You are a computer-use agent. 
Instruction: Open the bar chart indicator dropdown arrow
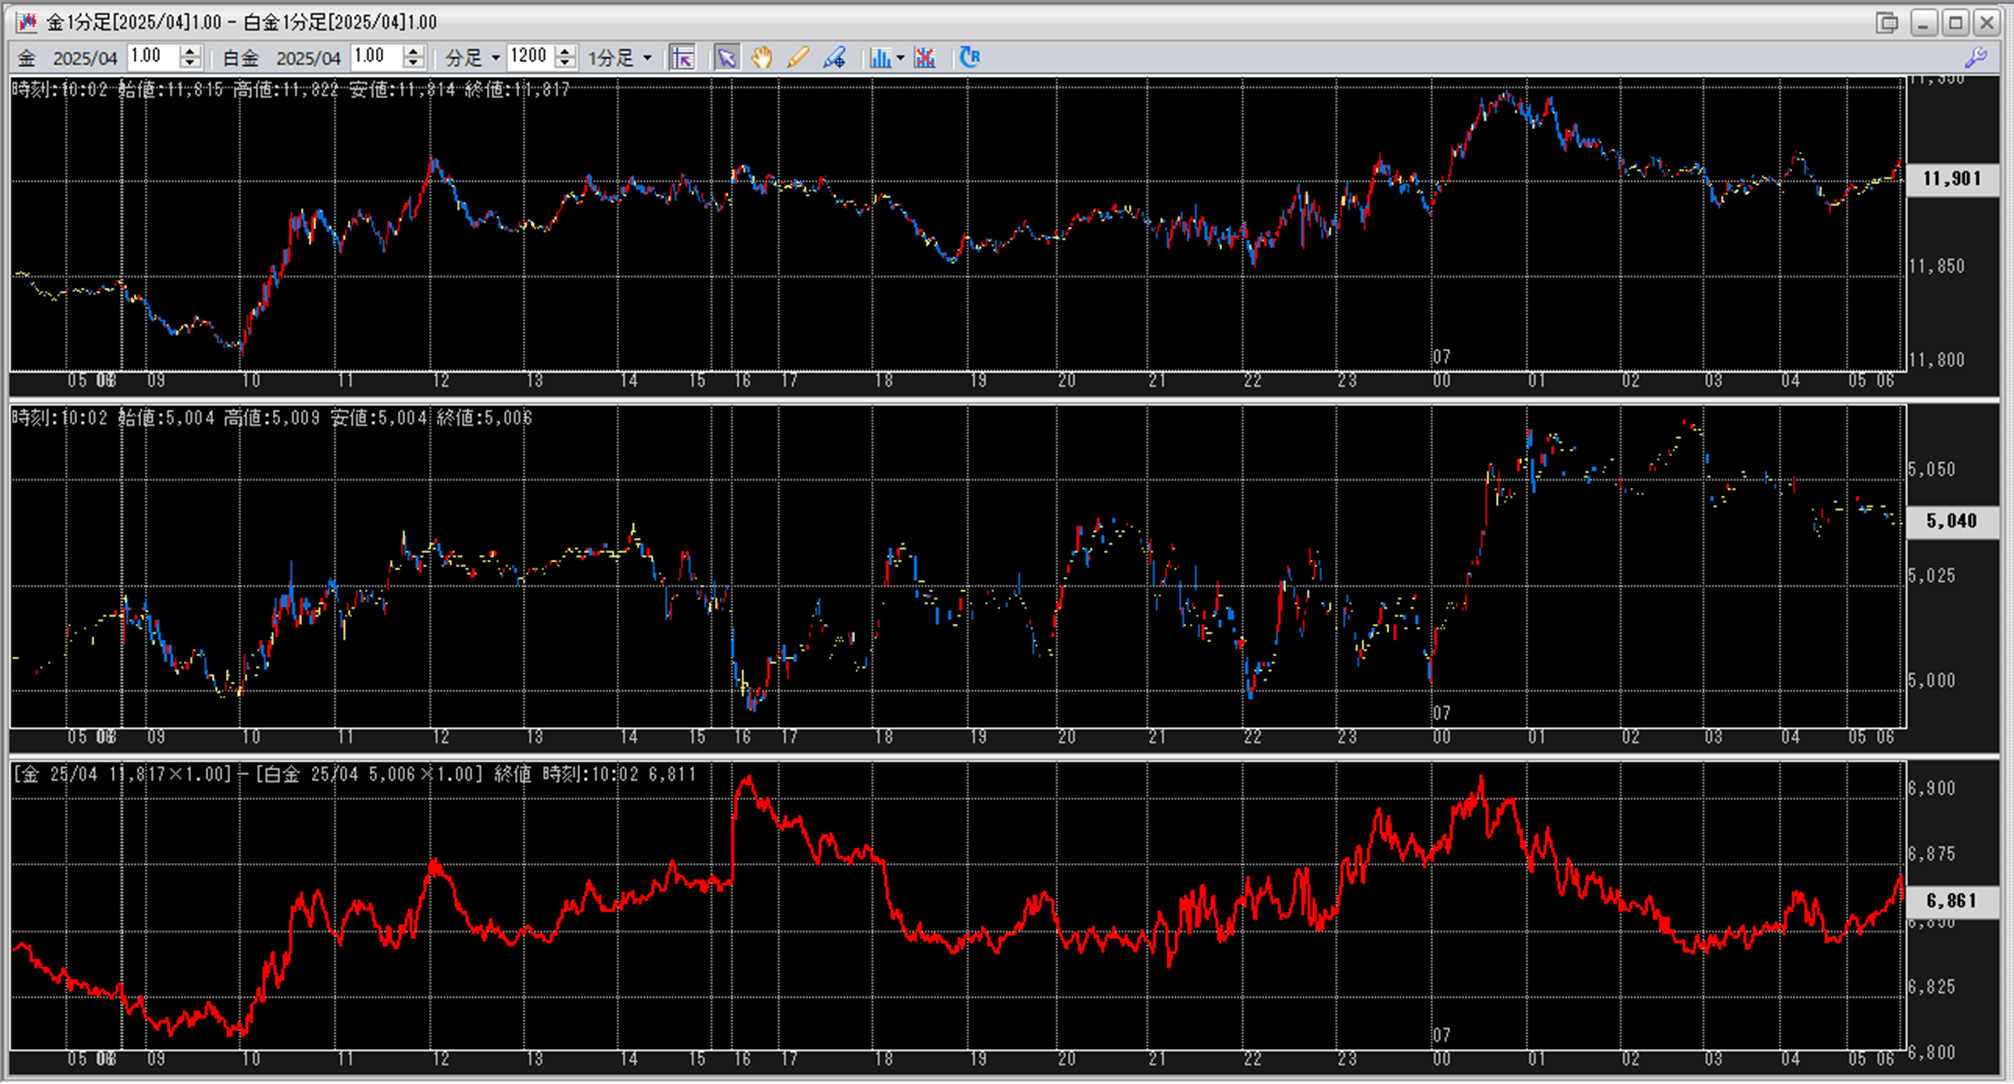(900, 58)
